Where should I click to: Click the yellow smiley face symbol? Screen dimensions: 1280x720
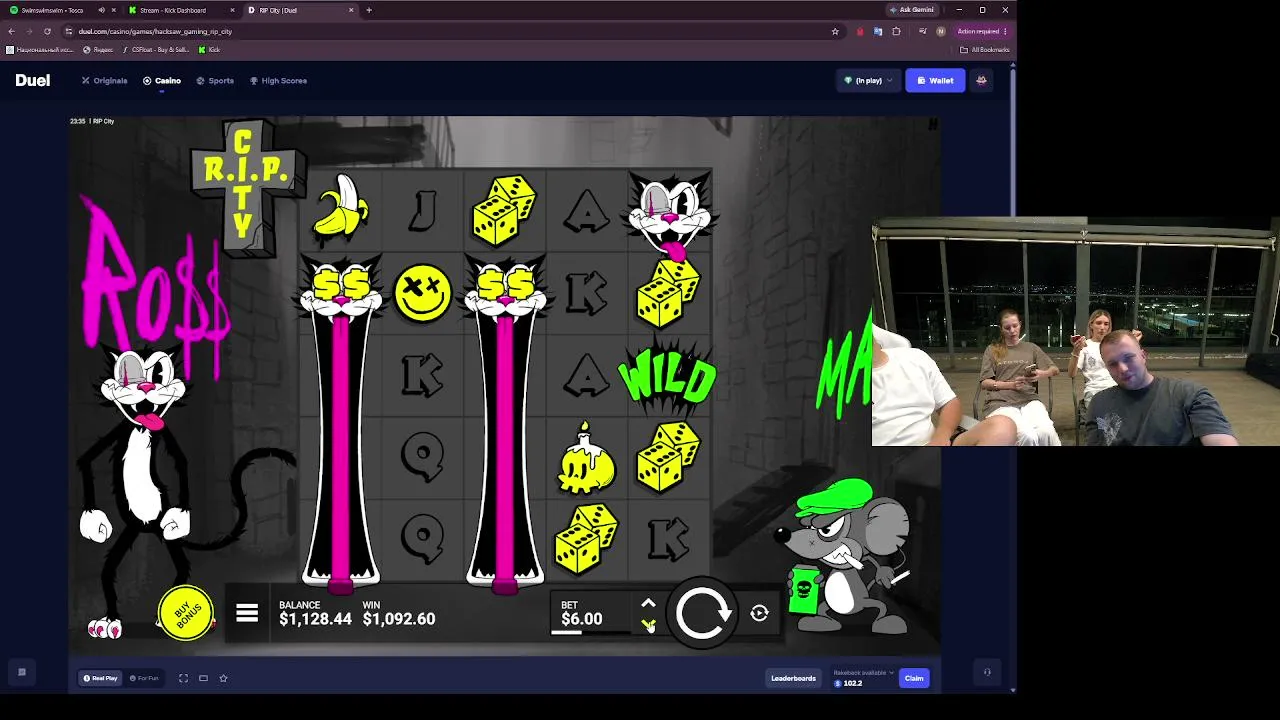coord(423,294)
